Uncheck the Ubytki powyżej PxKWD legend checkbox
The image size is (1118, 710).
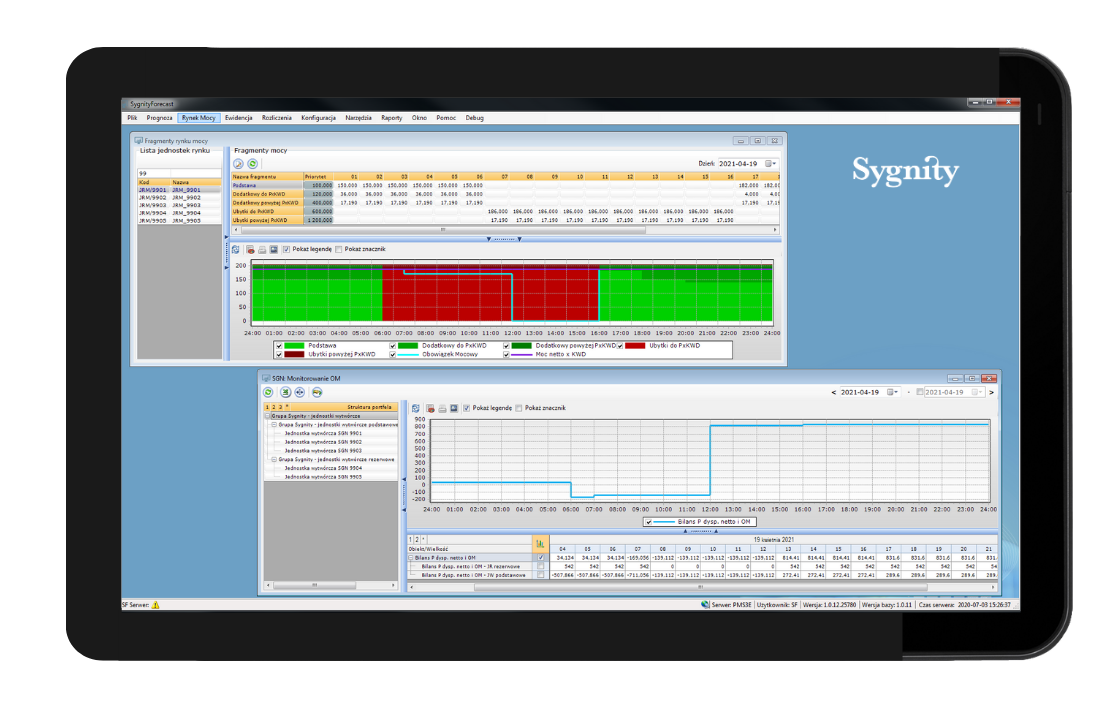coord(279,354)
